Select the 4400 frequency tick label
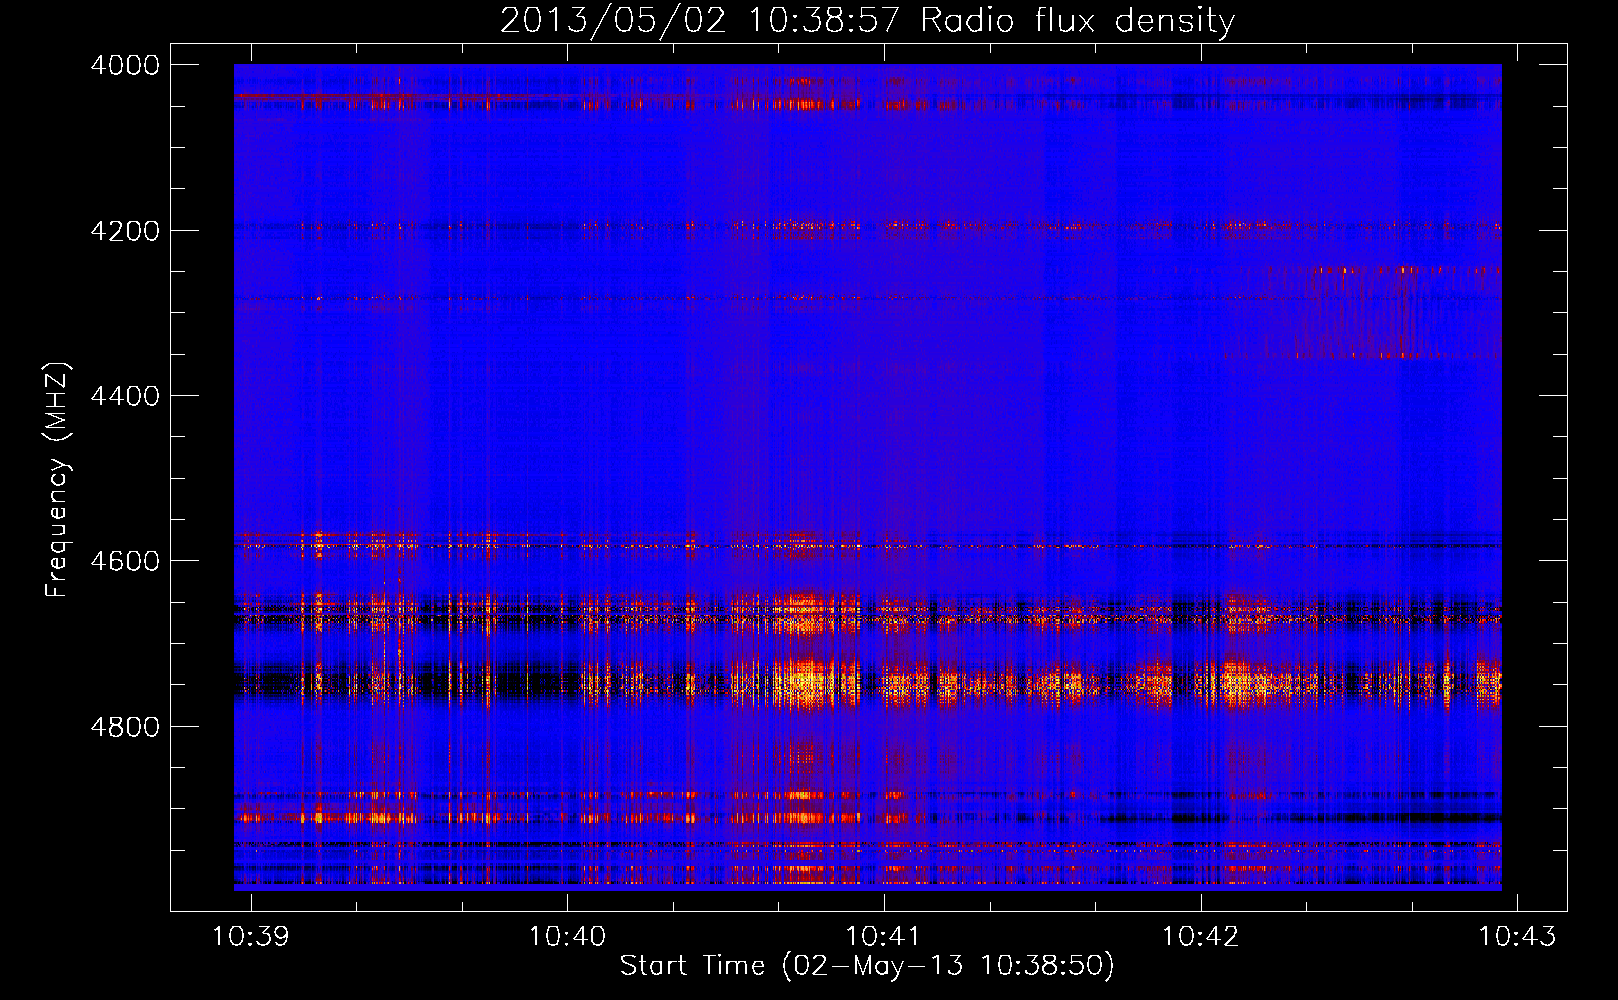Image resolution: width=1618 pixels, height=1000 pixels. pyautogui.click(x=125, y=396)
